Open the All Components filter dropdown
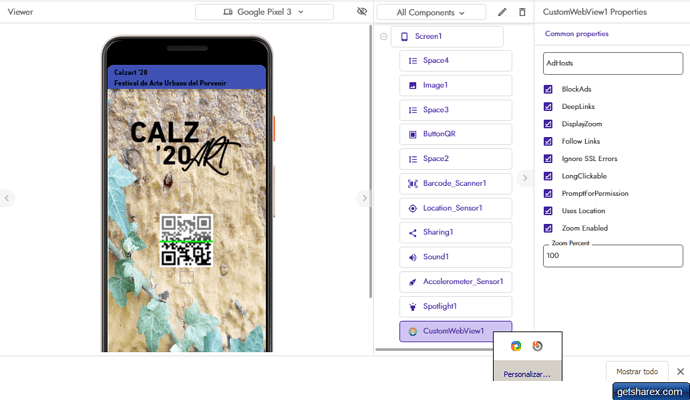690x400 pixels. click(431, 12)
